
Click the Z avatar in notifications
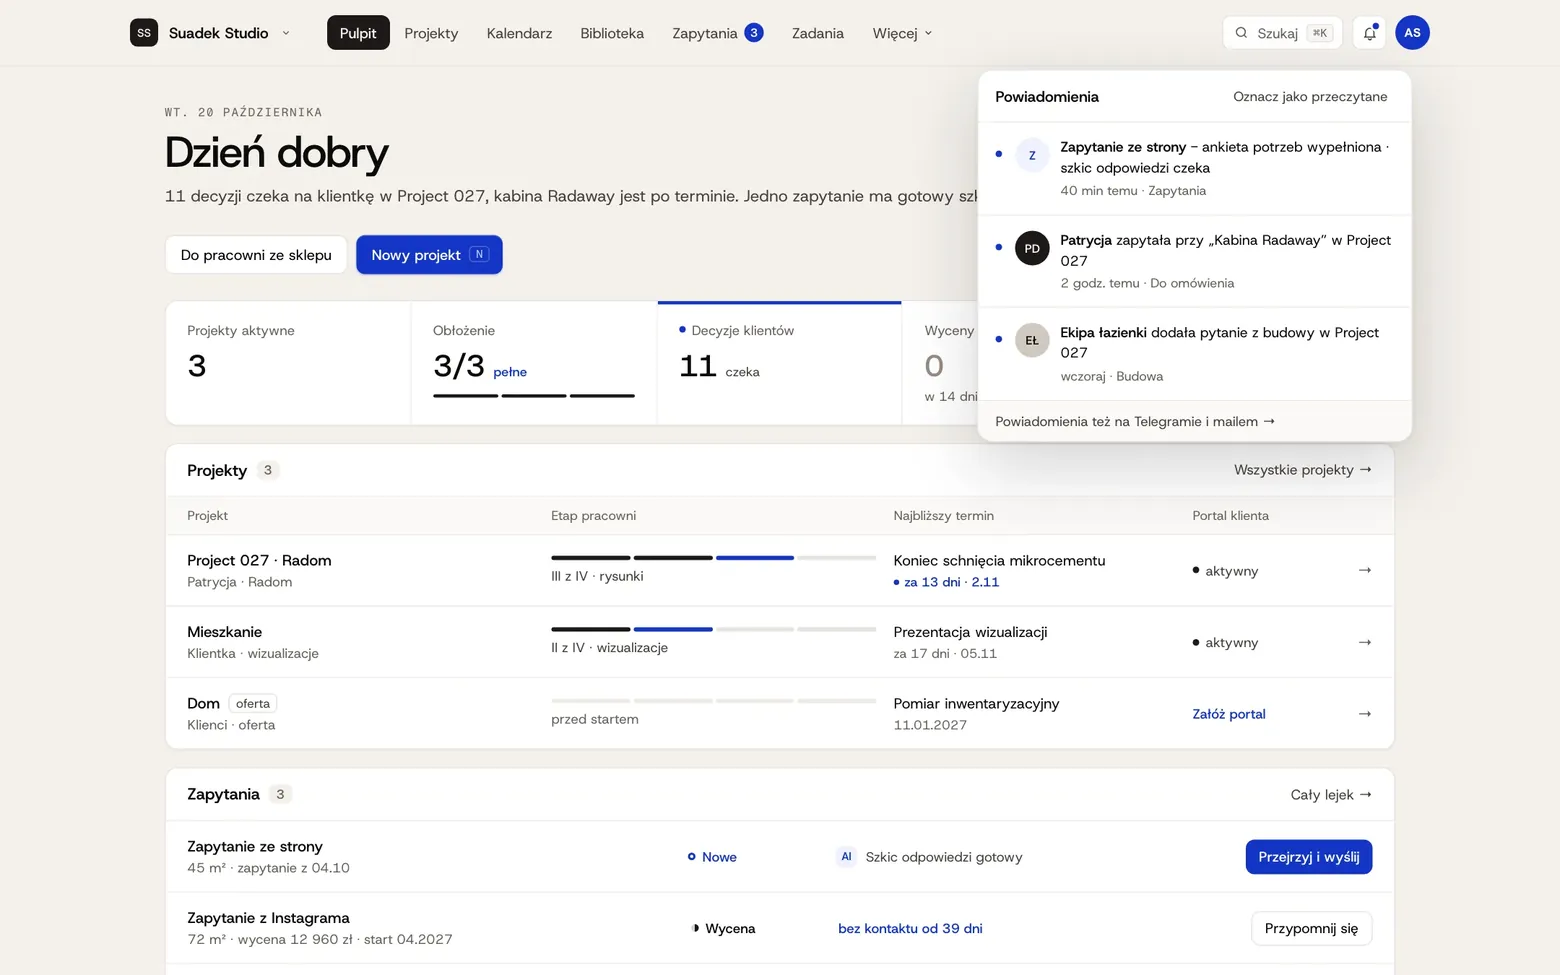tap(1032, 155)
